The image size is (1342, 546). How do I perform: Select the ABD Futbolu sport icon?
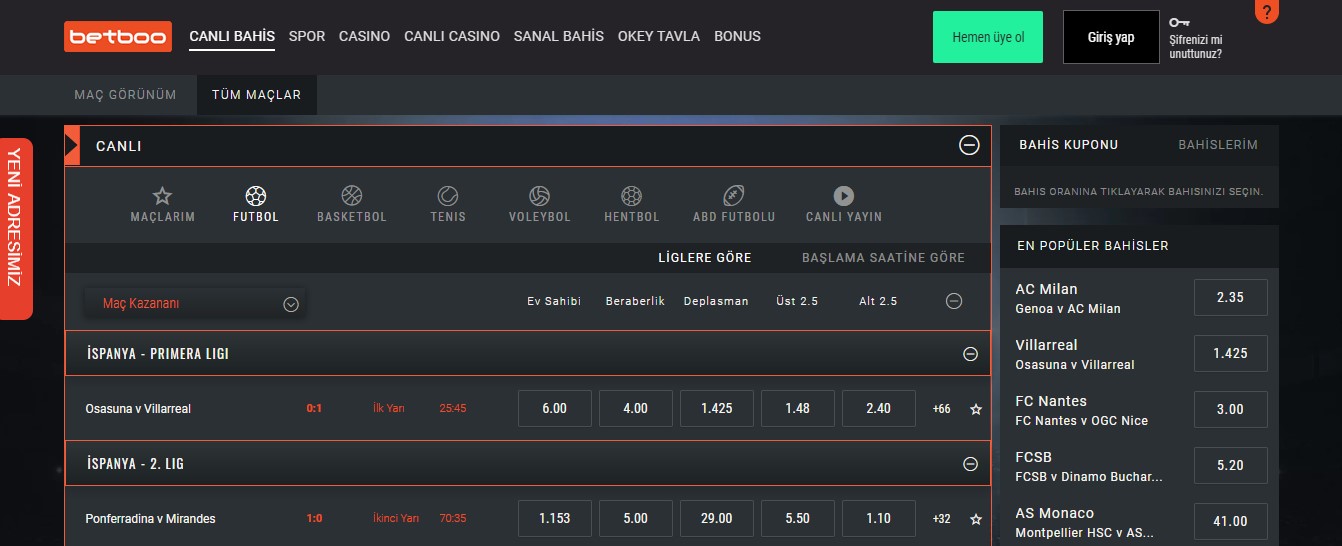(x=734, y=195)
